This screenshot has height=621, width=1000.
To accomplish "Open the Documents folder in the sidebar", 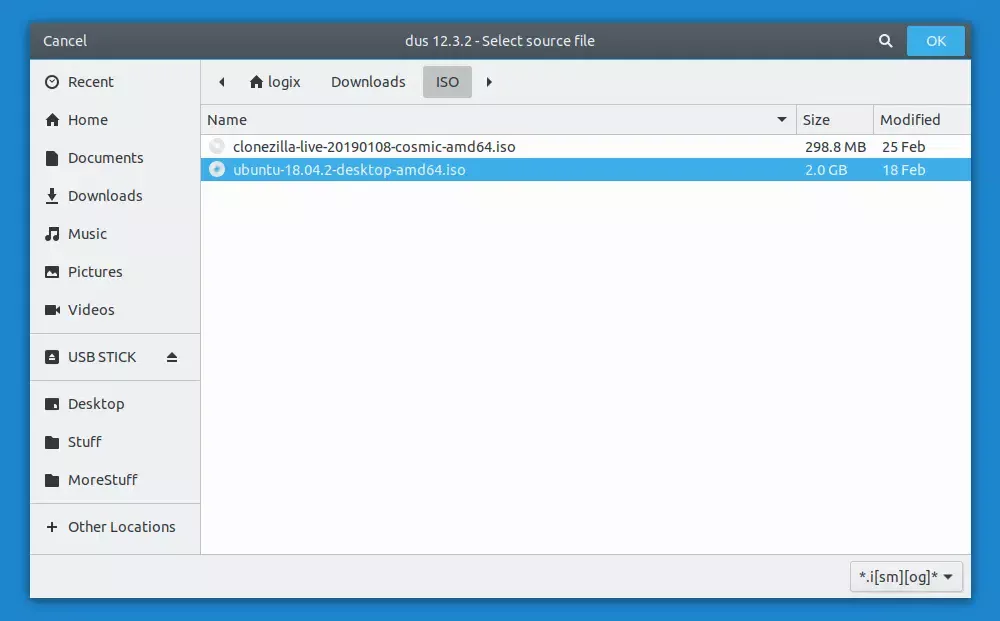I will click(105, 158).
